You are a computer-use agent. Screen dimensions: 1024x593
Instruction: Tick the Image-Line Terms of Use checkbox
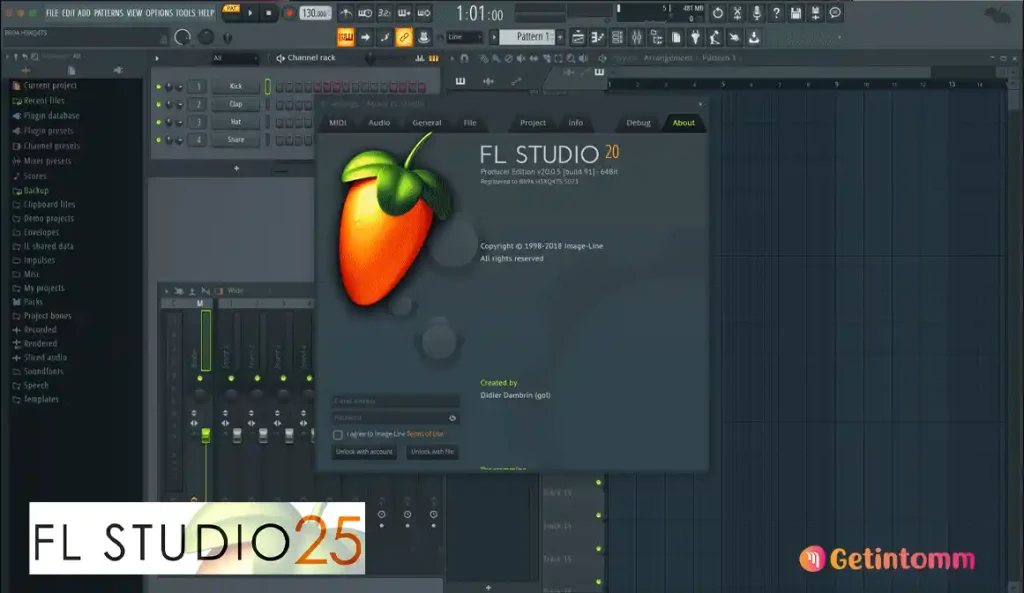(x=338, y=434)
